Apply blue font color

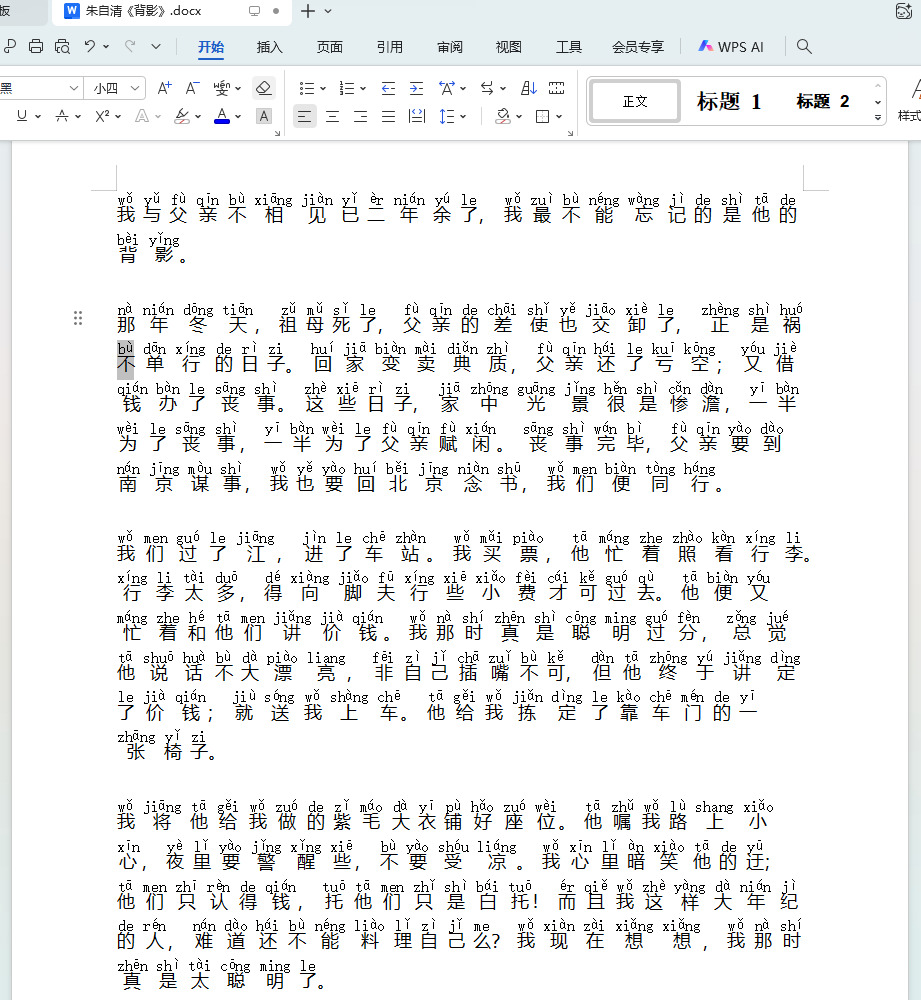click(x=221, y=116)
